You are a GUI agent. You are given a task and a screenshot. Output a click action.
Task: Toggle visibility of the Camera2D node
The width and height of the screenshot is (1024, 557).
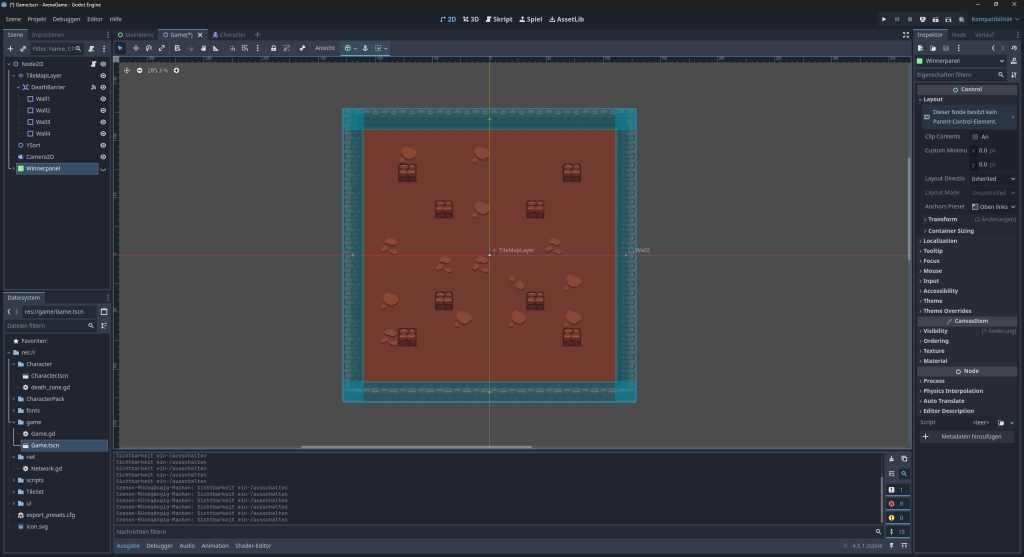(103, 157)
